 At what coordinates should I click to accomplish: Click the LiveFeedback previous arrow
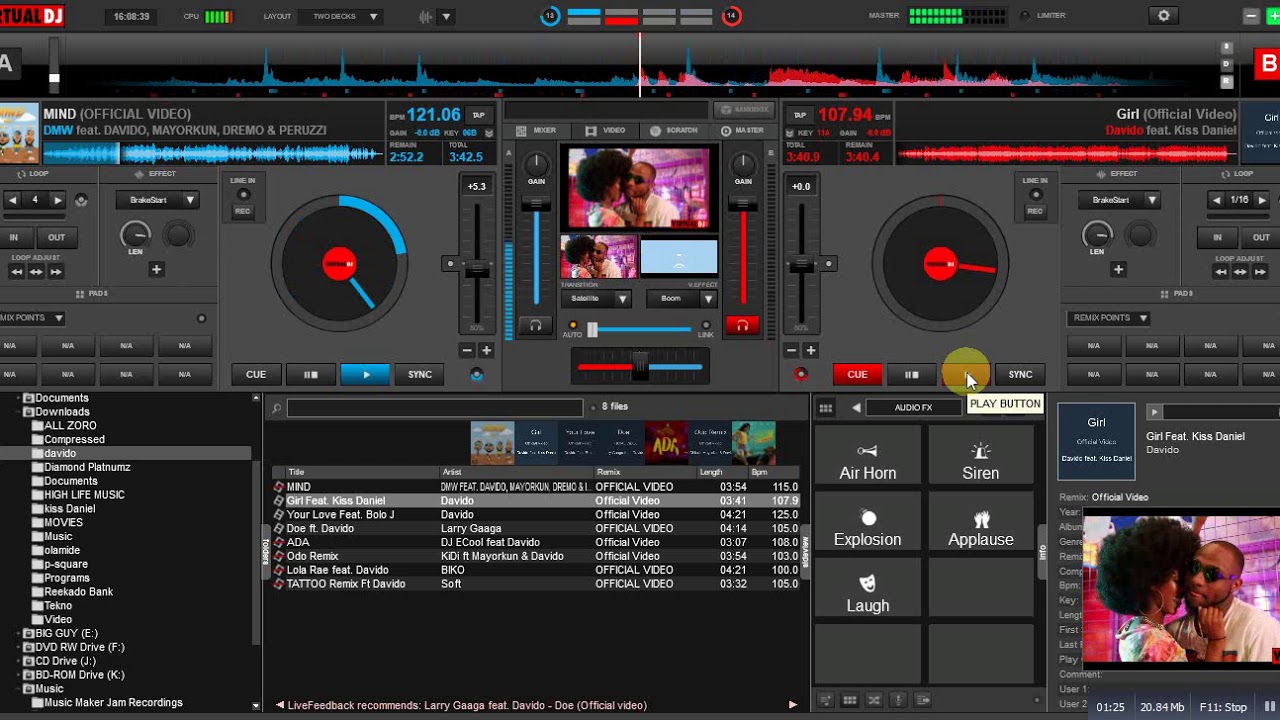point(280,705)
